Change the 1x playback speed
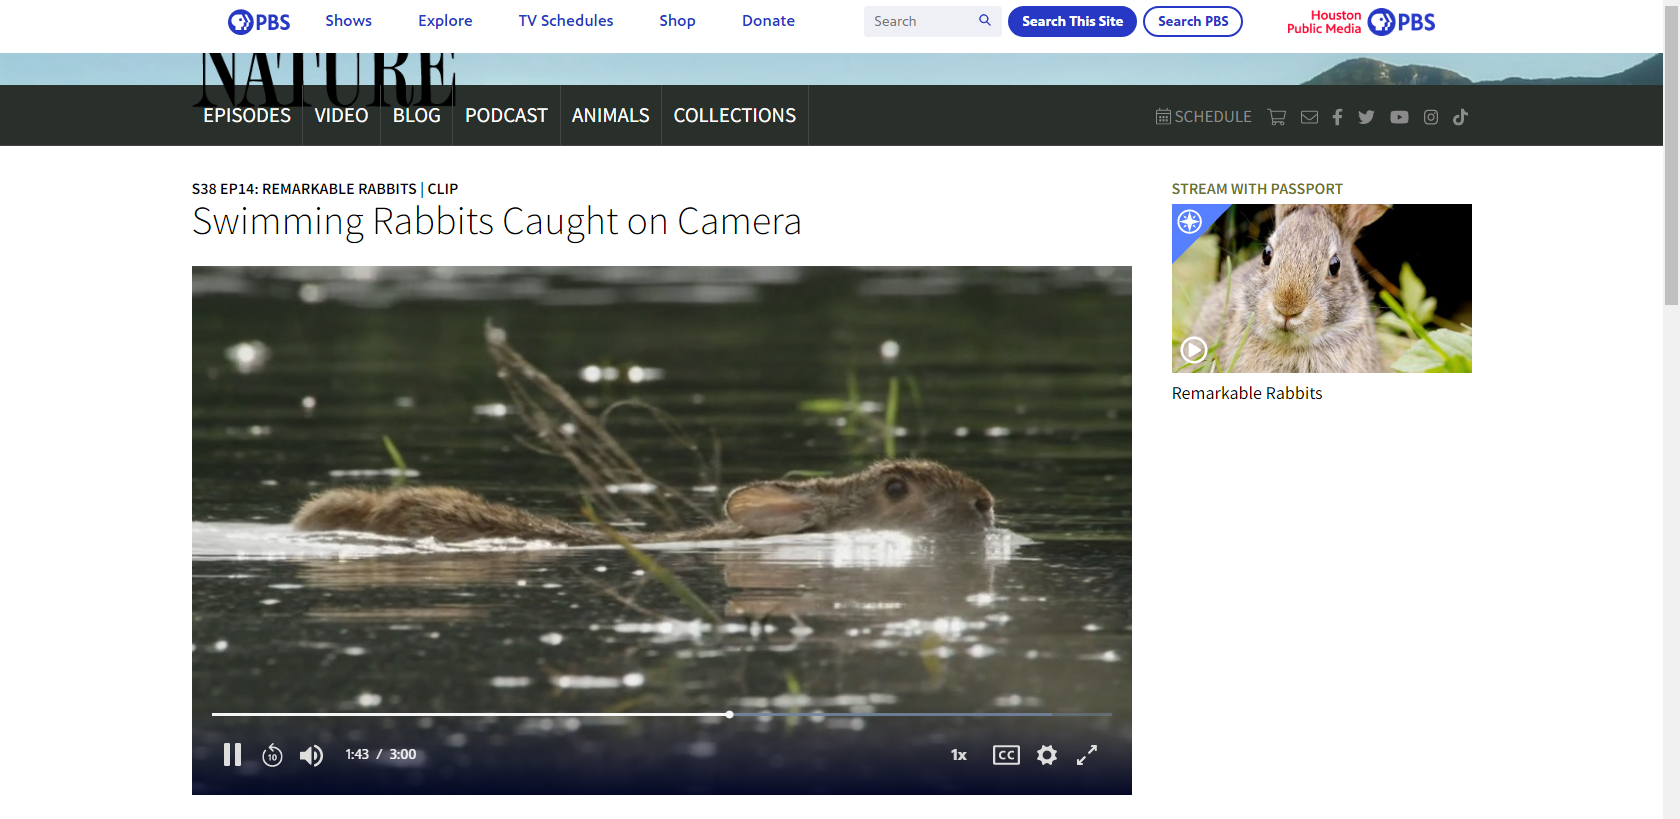 (959, 755)
